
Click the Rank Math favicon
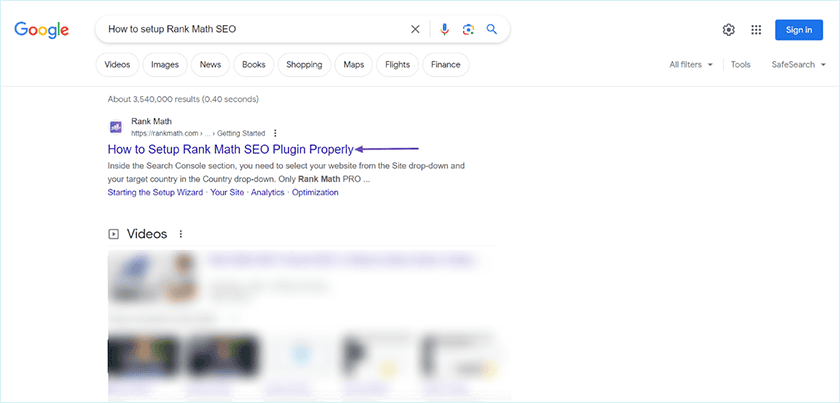[x=116, y=127]
